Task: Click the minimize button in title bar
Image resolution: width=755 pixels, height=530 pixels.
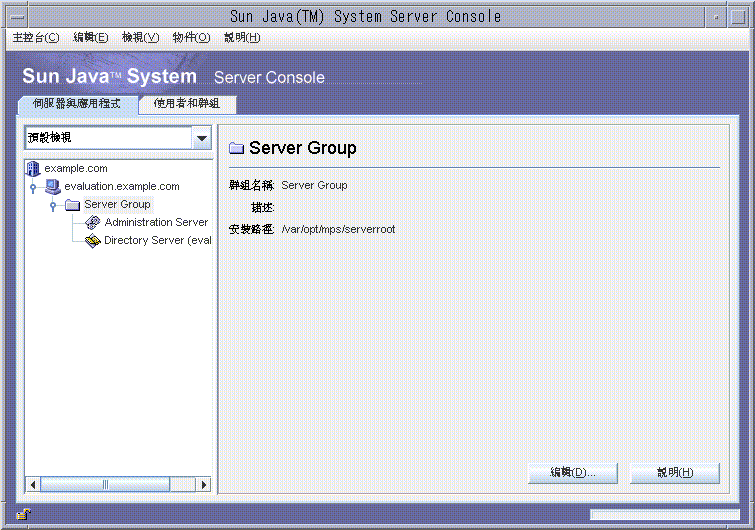Action: point(716,17)
